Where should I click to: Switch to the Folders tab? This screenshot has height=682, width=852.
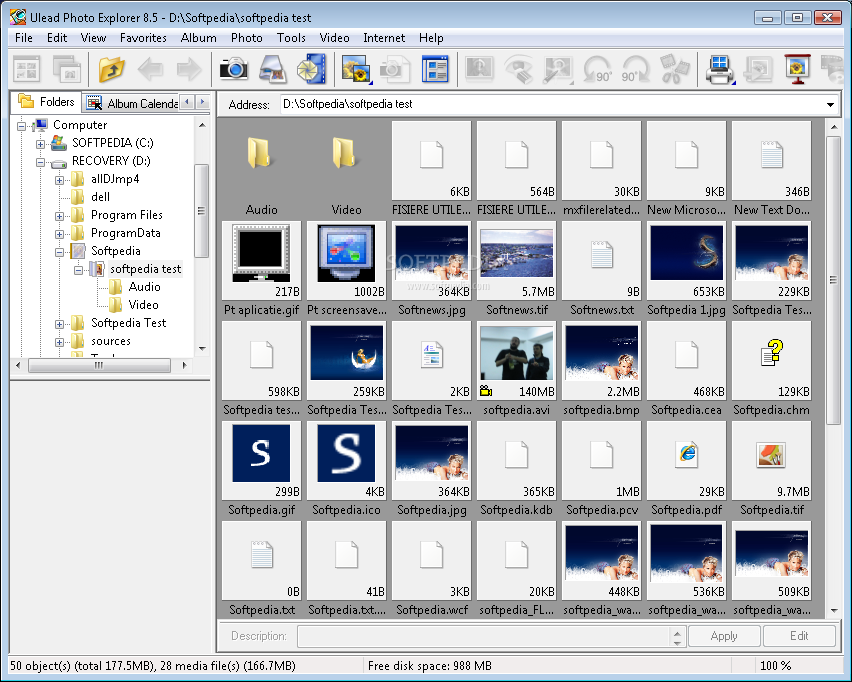[46, 102]
